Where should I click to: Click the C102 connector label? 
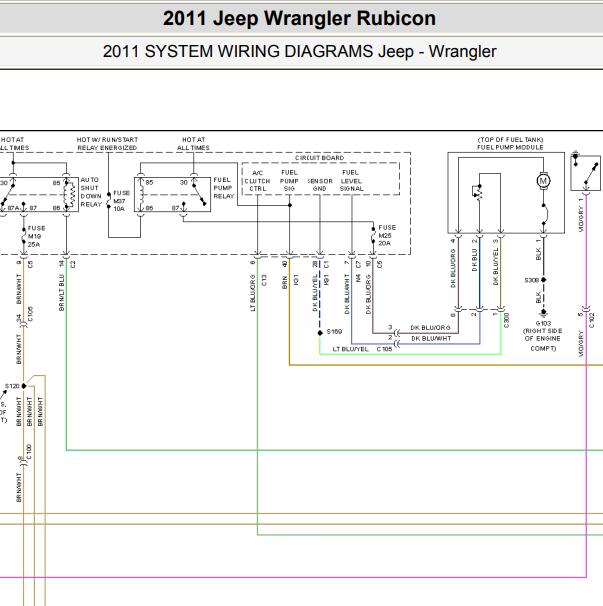[x=591, y=320]
